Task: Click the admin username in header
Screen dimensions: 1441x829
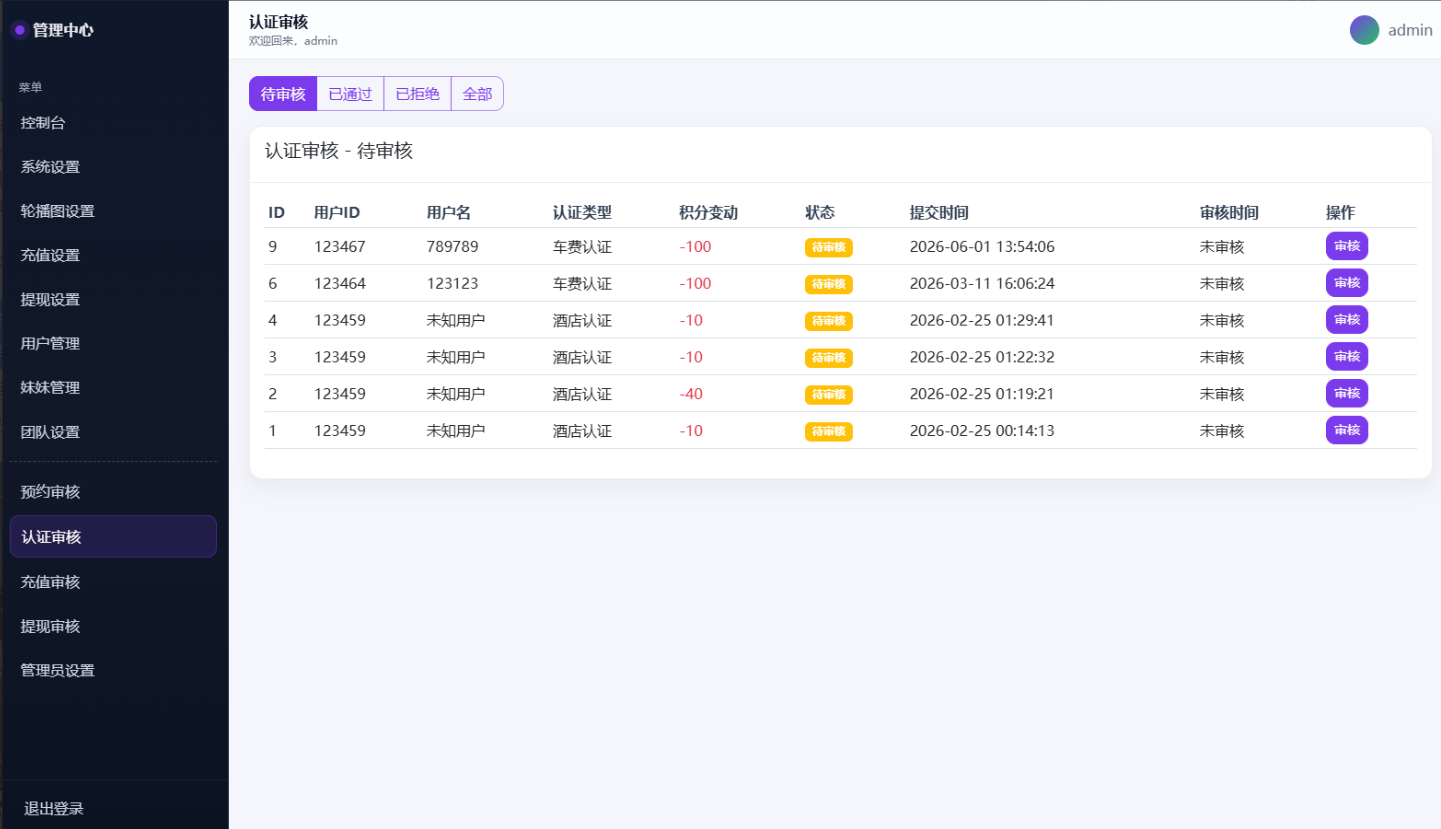Action: coord(1410,30)
